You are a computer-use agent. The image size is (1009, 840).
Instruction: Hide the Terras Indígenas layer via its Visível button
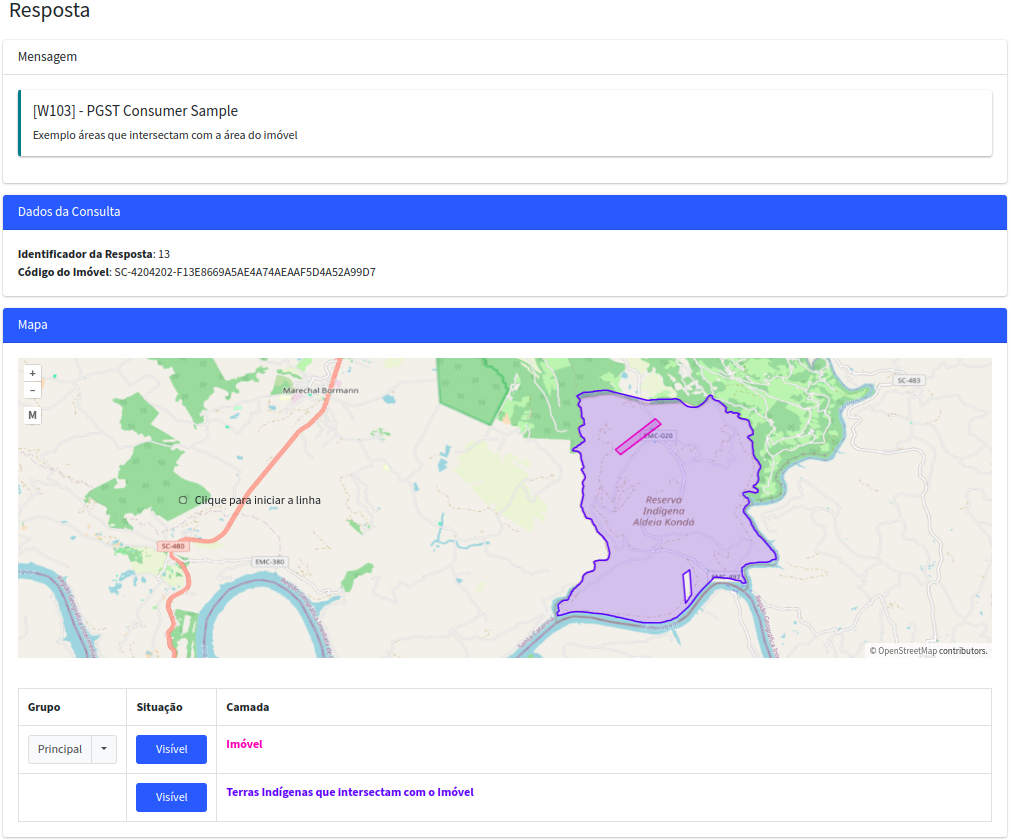(x=170, y=797)
